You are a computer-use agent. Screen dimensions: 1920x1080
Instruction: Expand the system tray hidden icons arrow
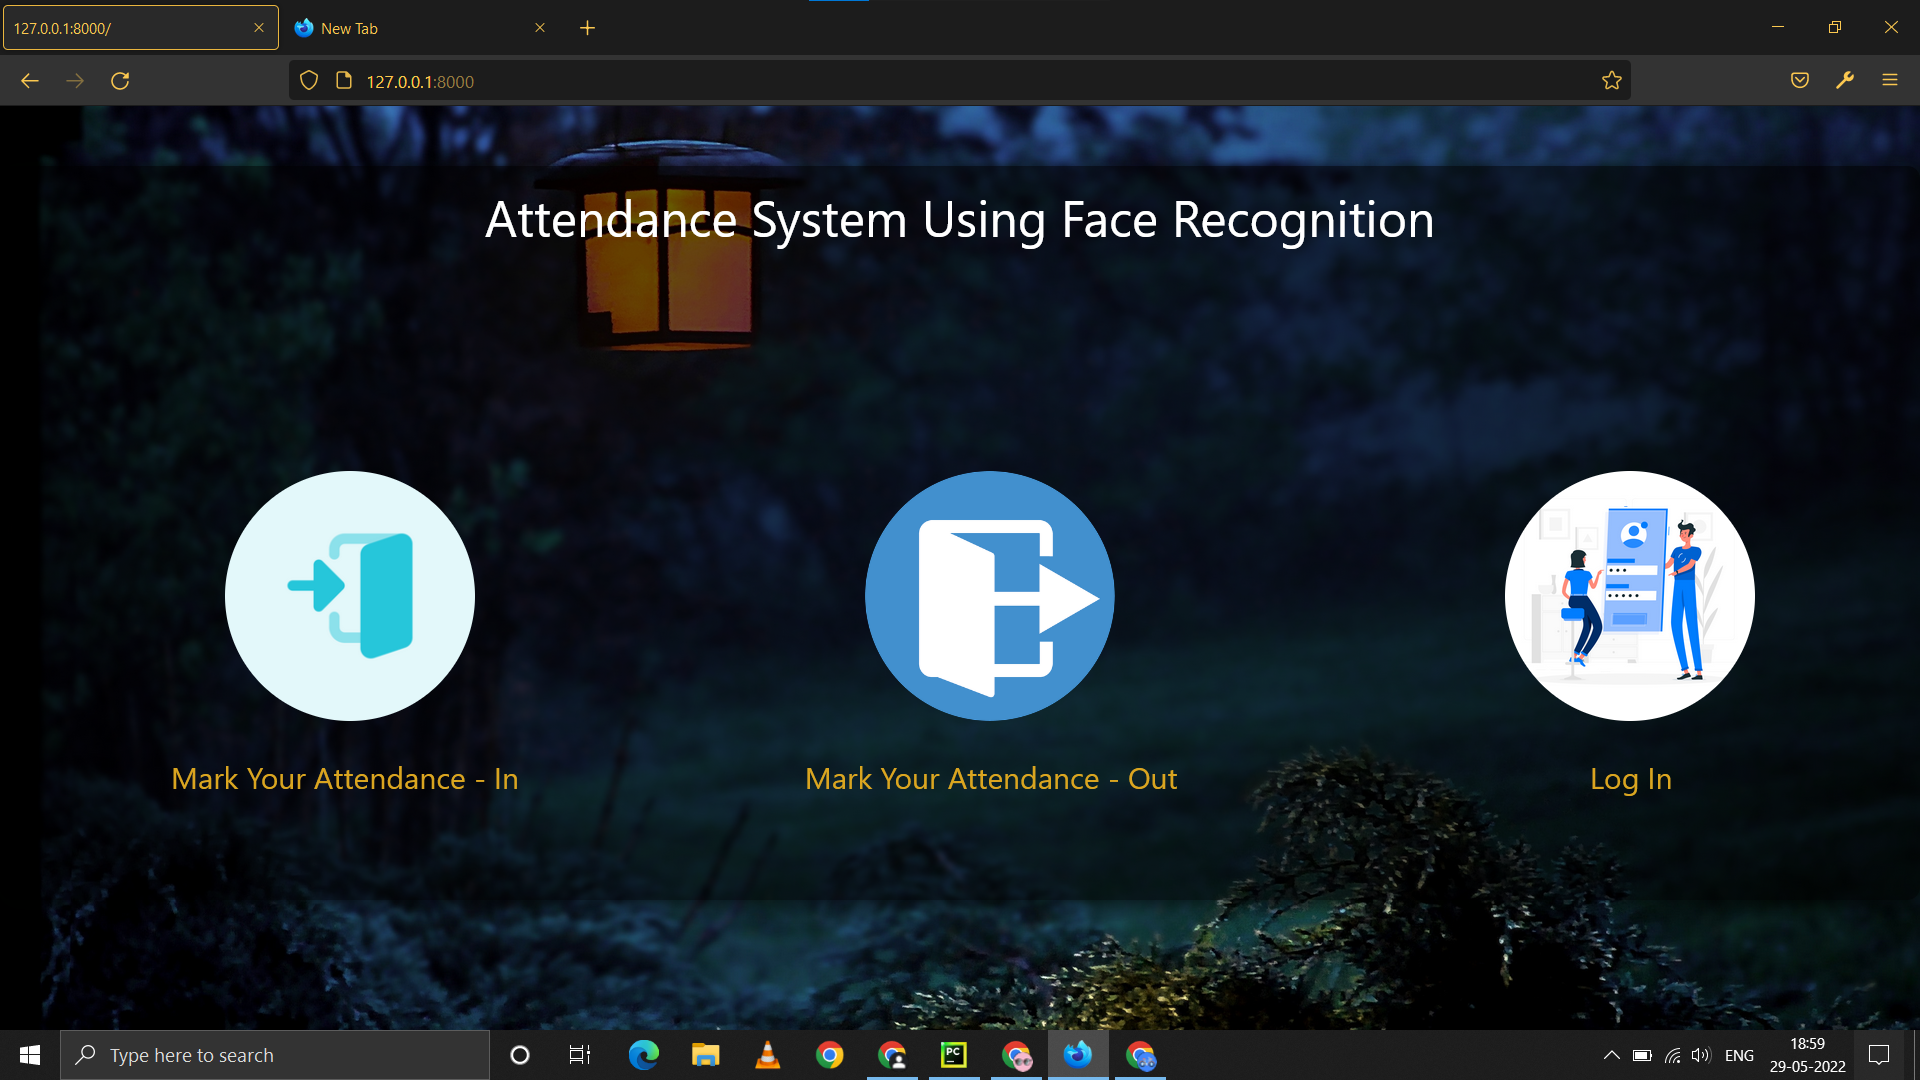(1611, 1054)
